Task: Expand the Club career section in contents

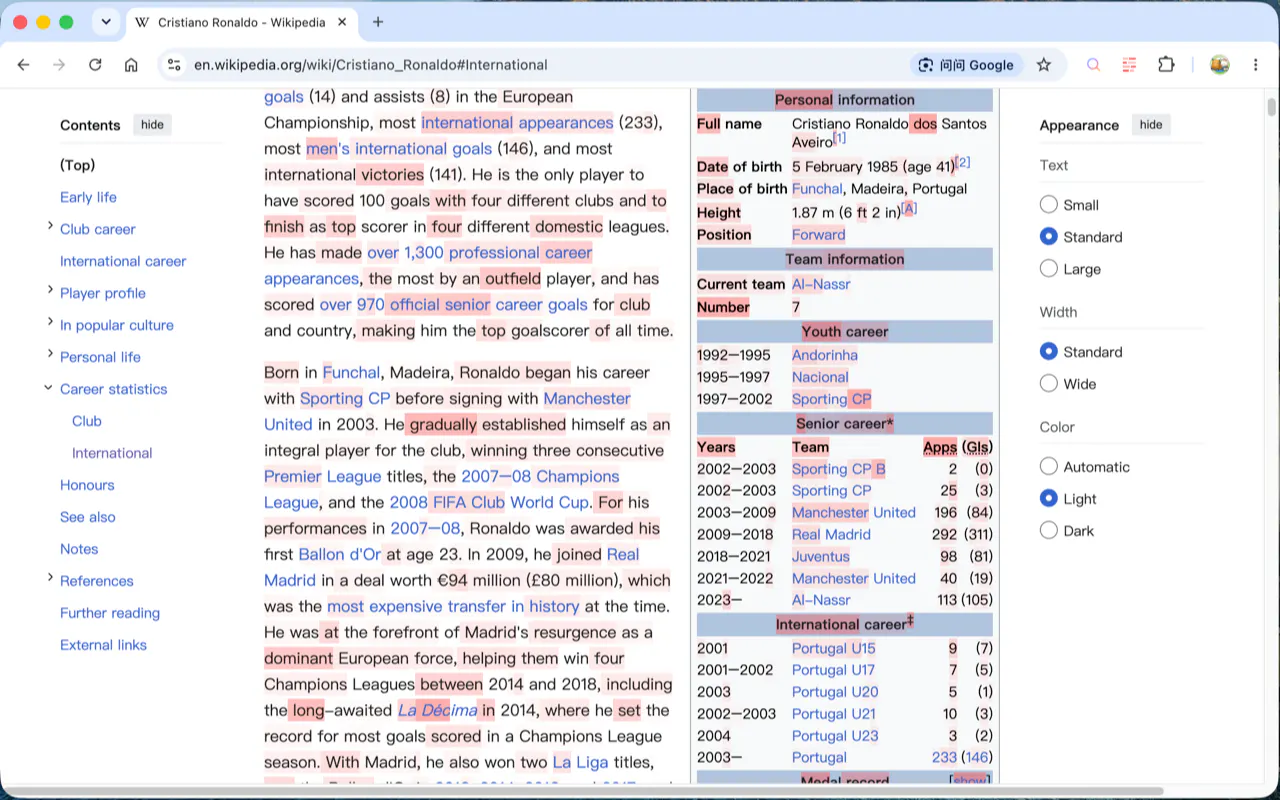Action: click(50, 226)
